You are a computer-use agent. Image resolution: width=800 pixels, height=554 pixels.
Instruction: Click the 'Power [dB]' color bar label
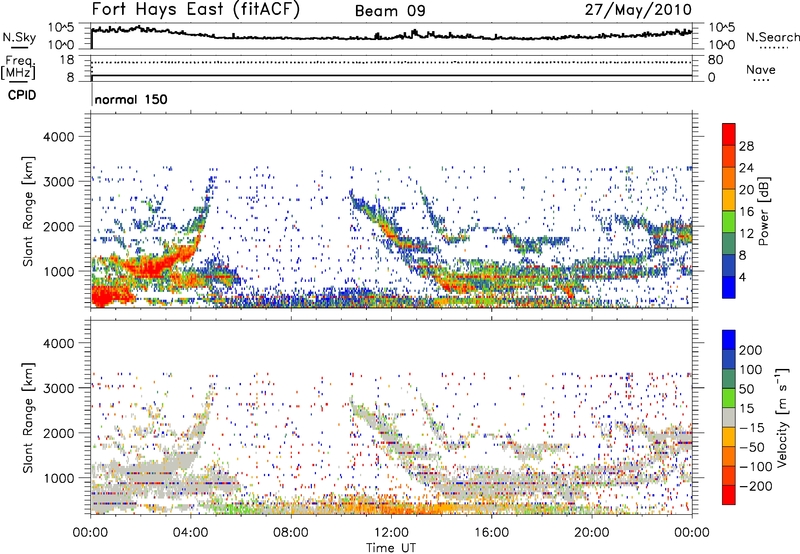pyautogui.click(x=764, y=211)
